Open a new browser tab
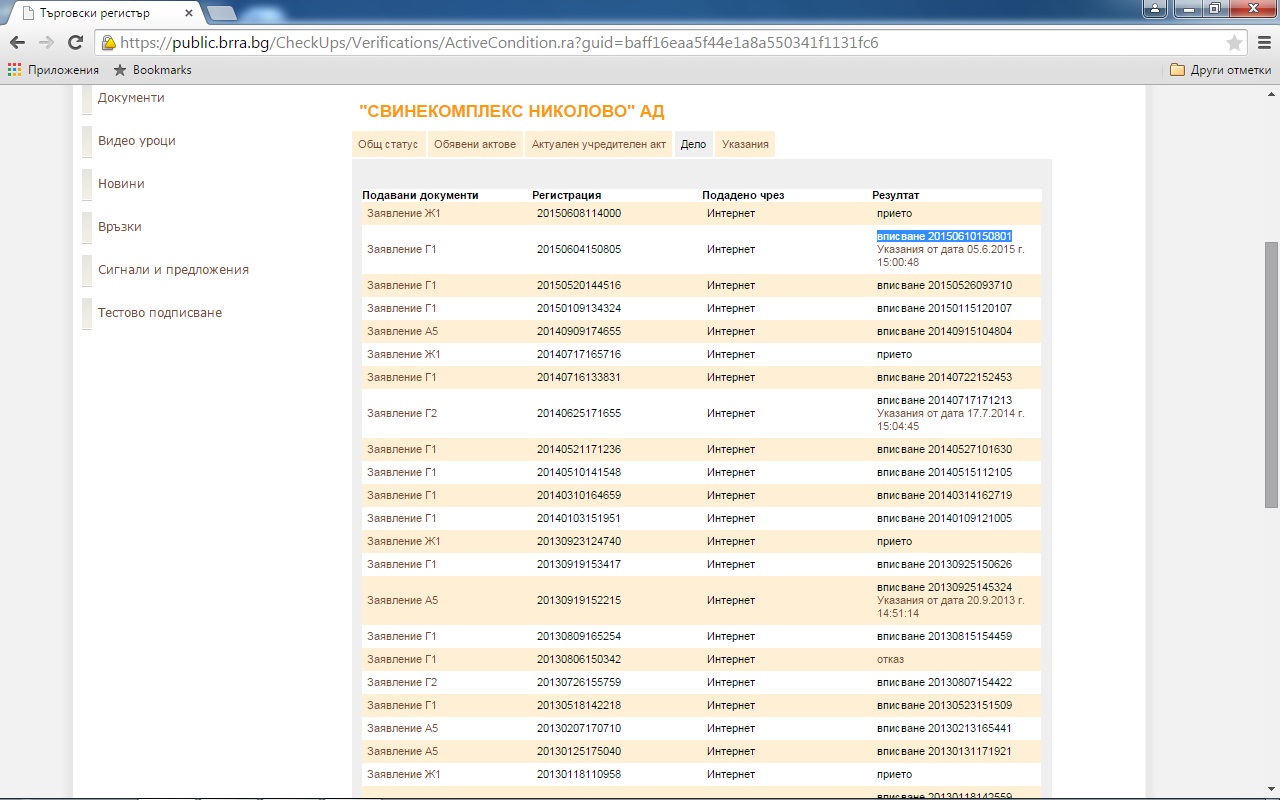Image resolution: width=1280 pixels, height=800 pixels. [221, 13]
